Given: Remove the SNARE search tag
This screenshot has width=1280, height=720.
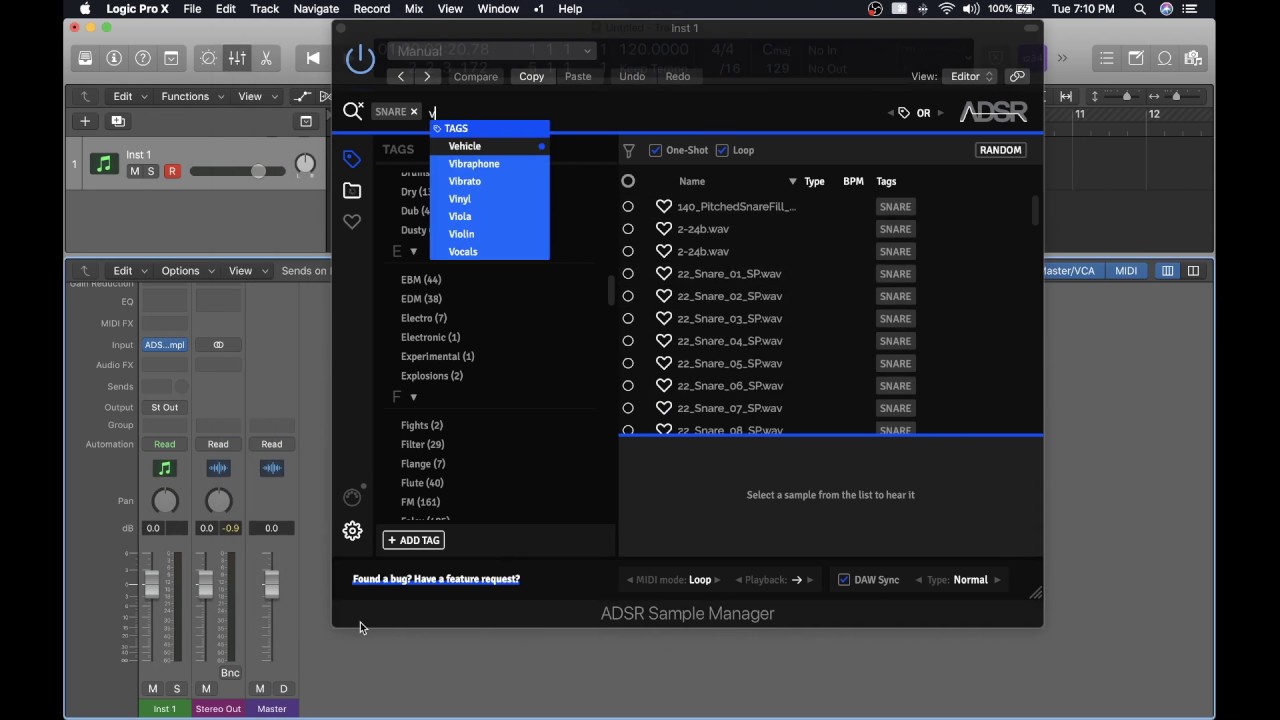Looking at the screenshot, I should click(x=414, y=112).
